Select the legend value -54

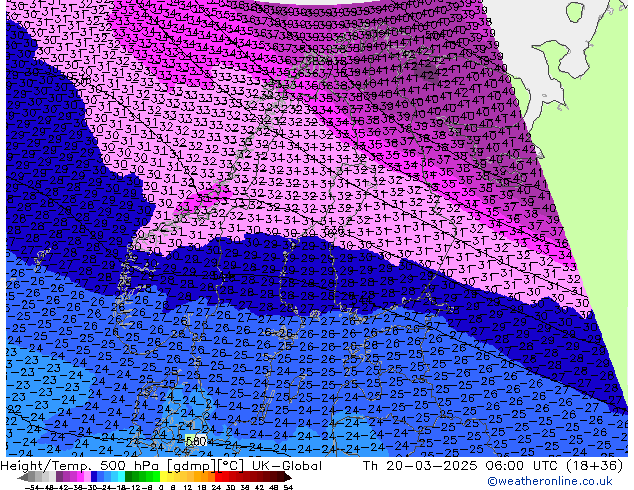(x=32, y=487)
